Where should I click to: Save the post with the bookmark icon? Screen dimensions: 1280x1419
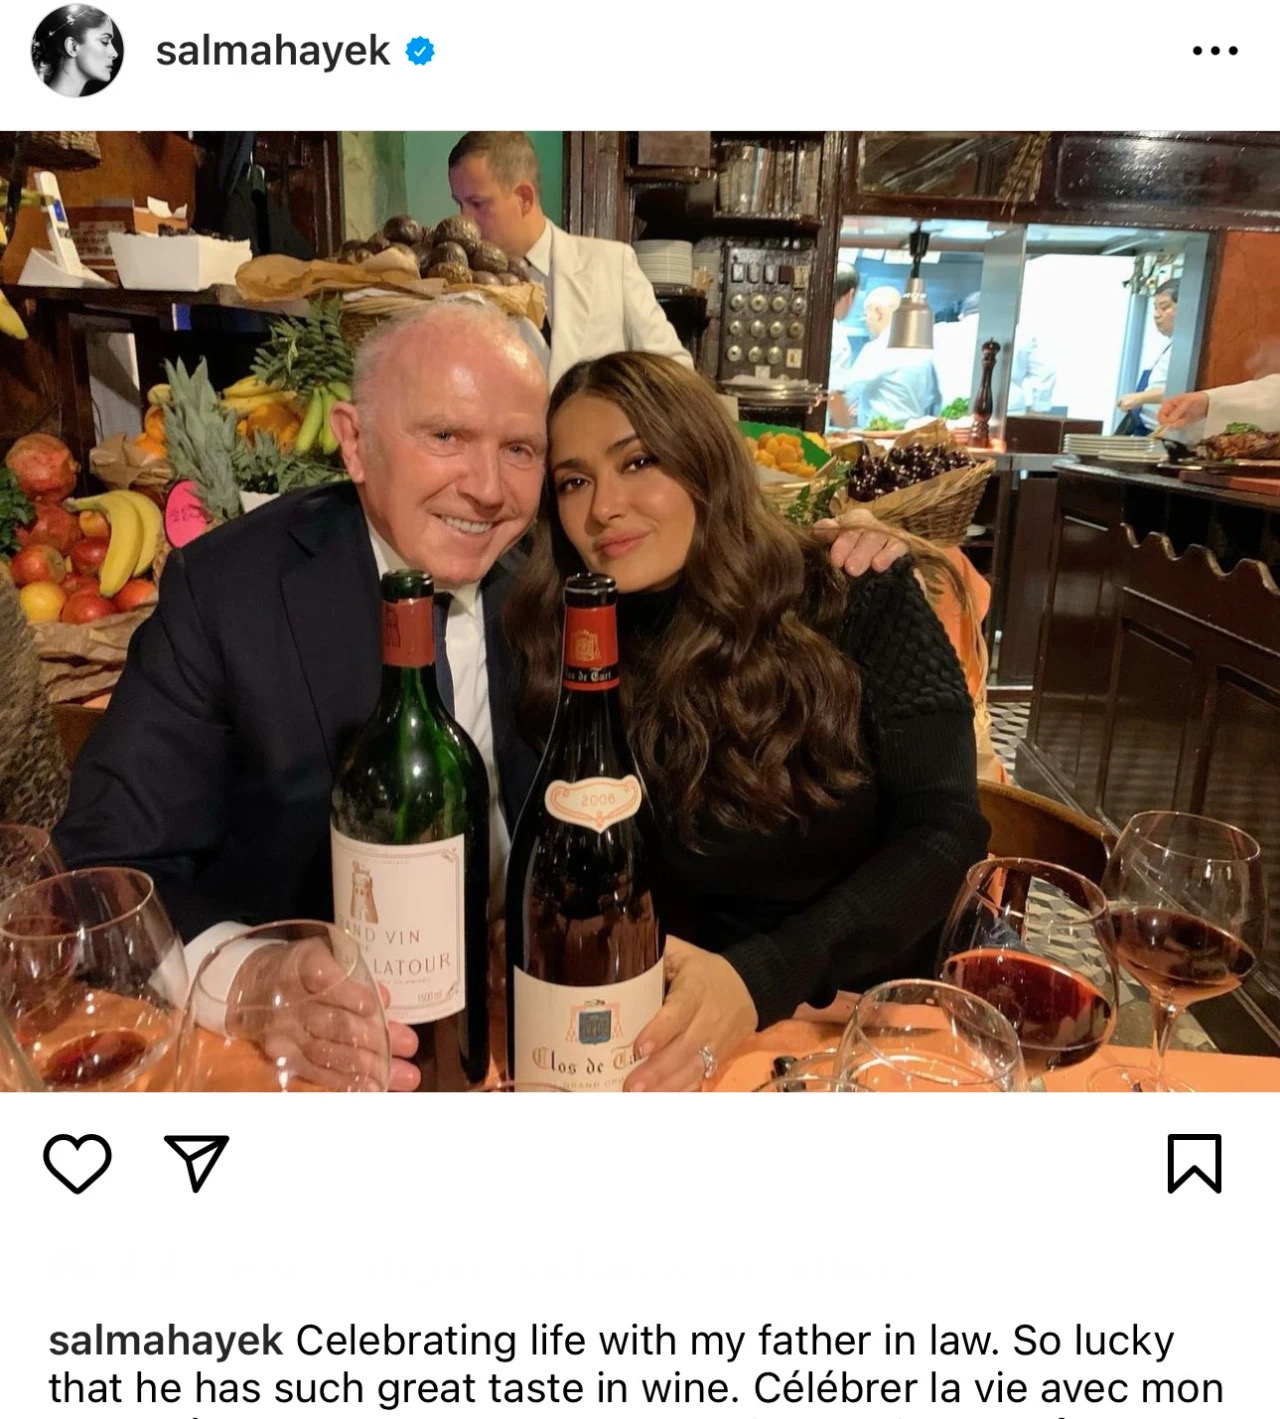click(x=1194, y=1163)
